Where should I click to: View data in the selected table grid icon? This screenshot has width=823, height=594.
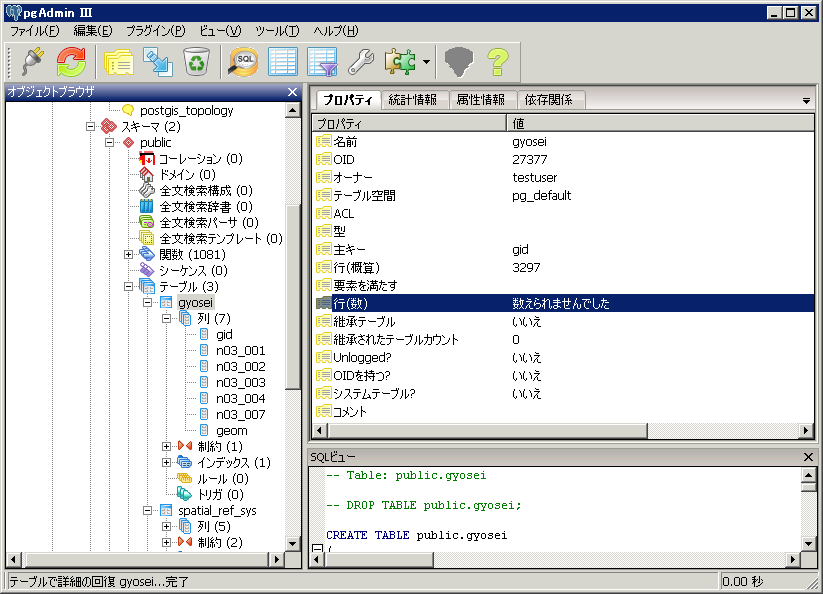point(283,62)
